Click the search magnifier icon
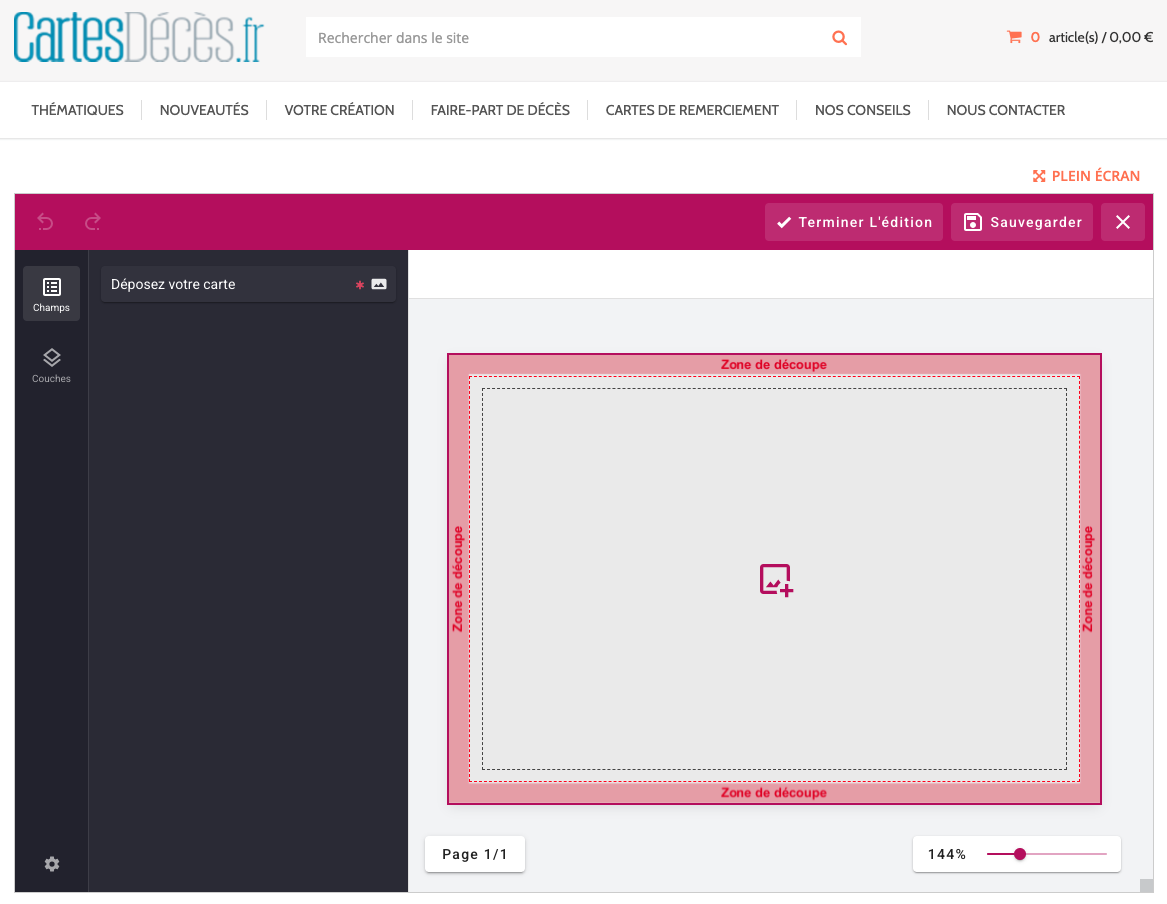The image size is (1167, 904). tap(839, 38)
